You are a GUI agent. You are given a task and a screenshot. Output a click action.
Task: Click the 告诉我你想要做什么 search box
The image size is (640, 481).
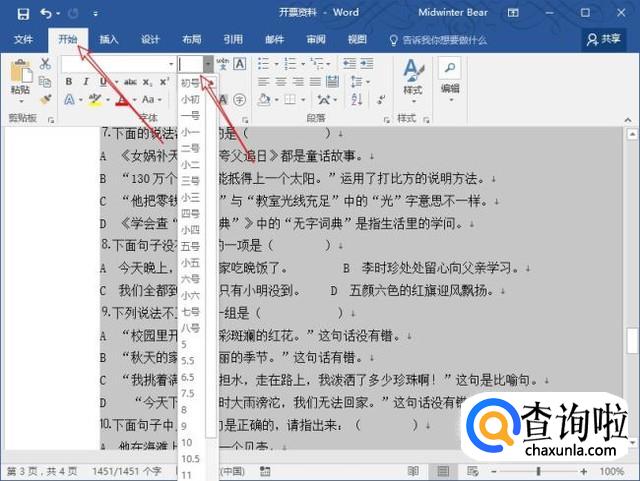click(438, 40)
